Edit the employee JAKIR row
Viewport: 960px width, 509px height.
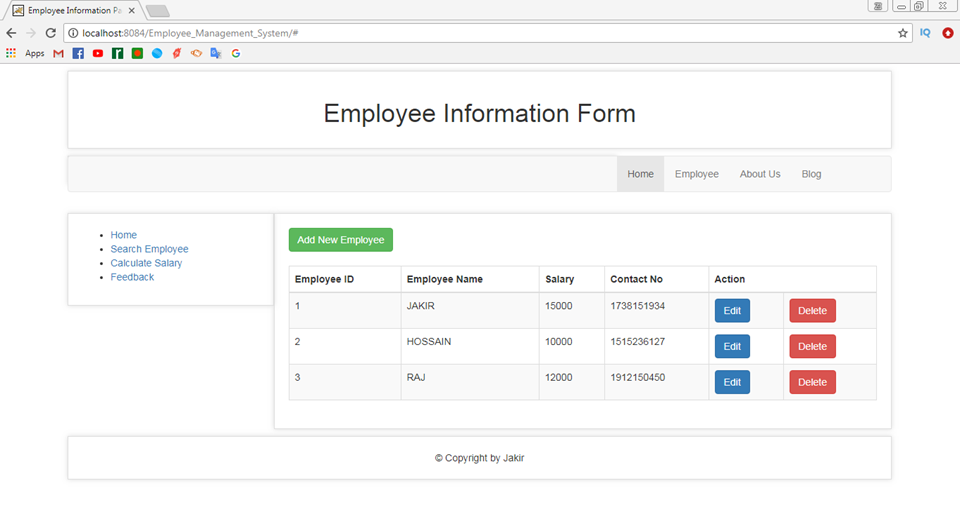tap(732, 311)
